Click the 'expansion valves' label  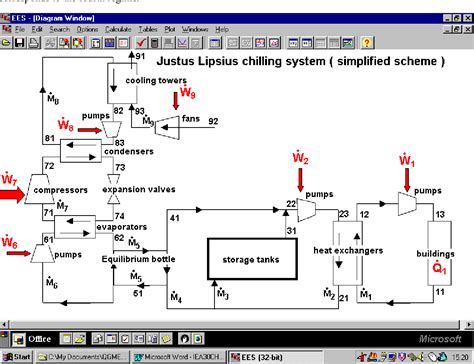(x=139, y=189)
